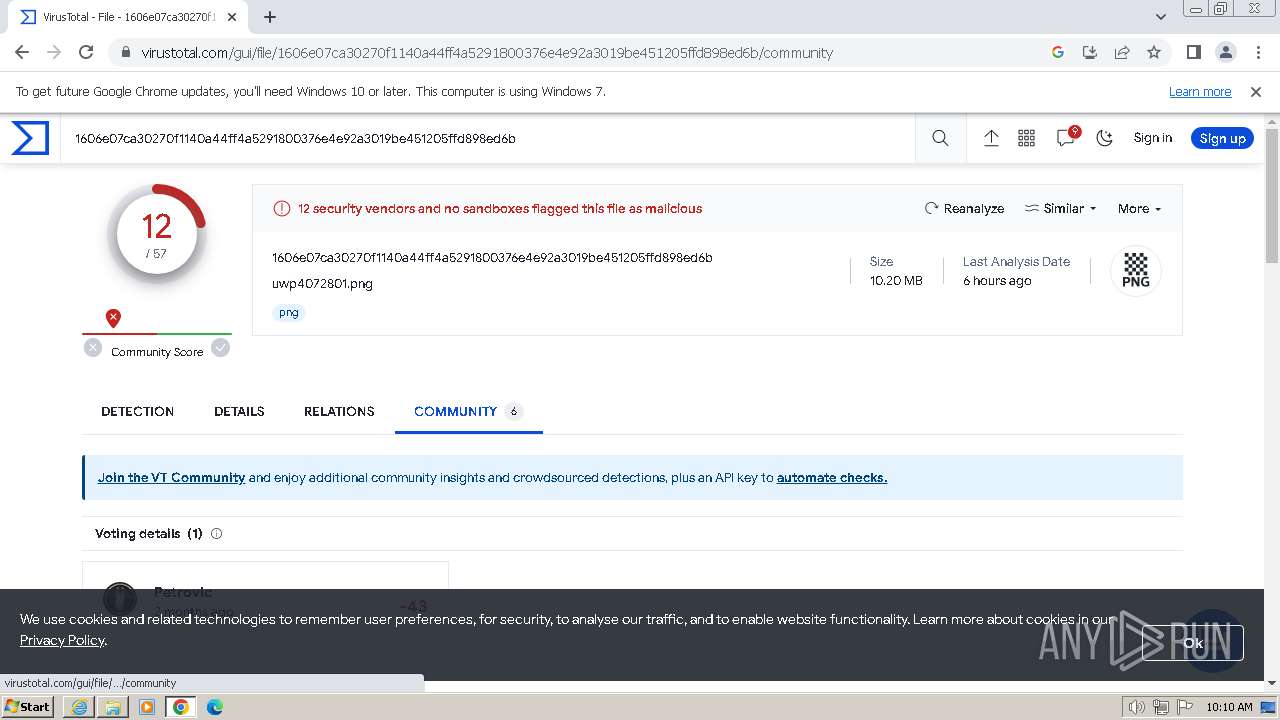Click the browser back arrow
This screenshot has width=1280, height=720.
(x=22, y=53)
